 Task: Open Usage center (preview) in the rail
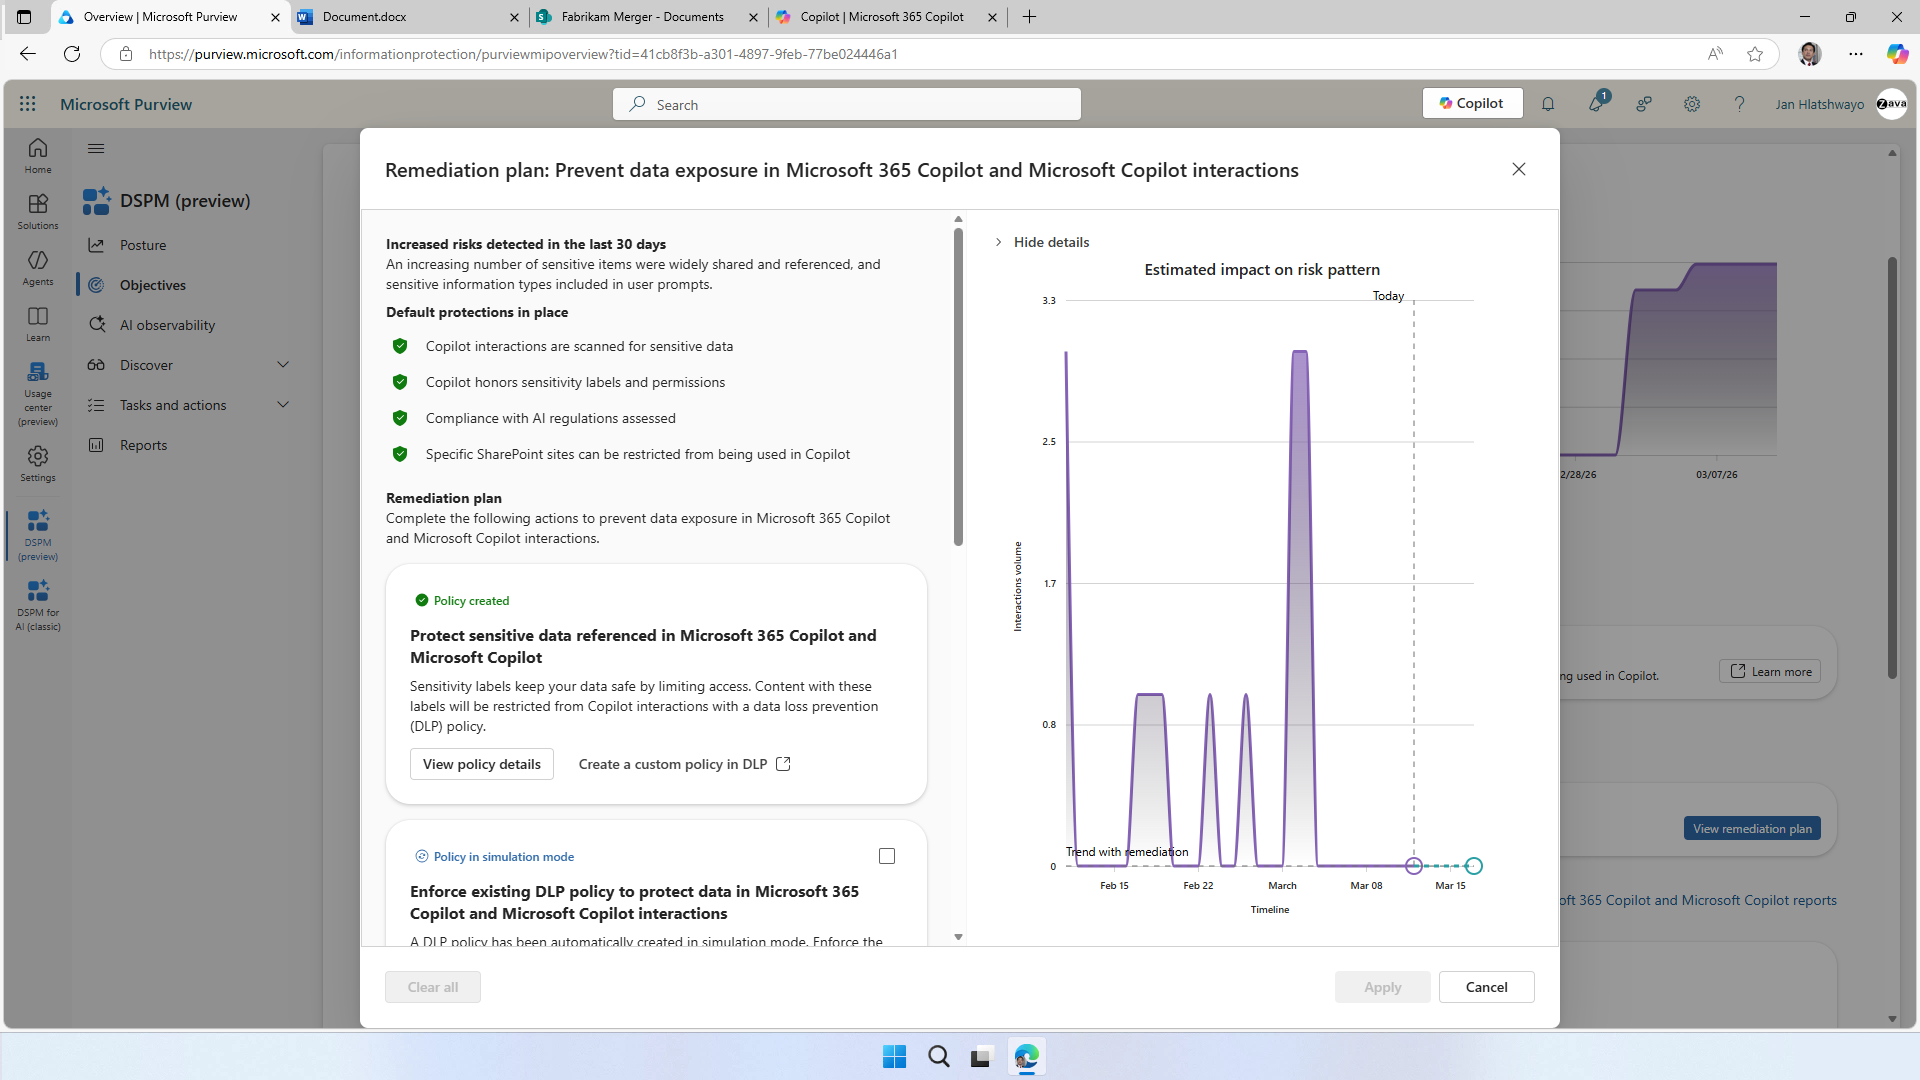(38, 394)
